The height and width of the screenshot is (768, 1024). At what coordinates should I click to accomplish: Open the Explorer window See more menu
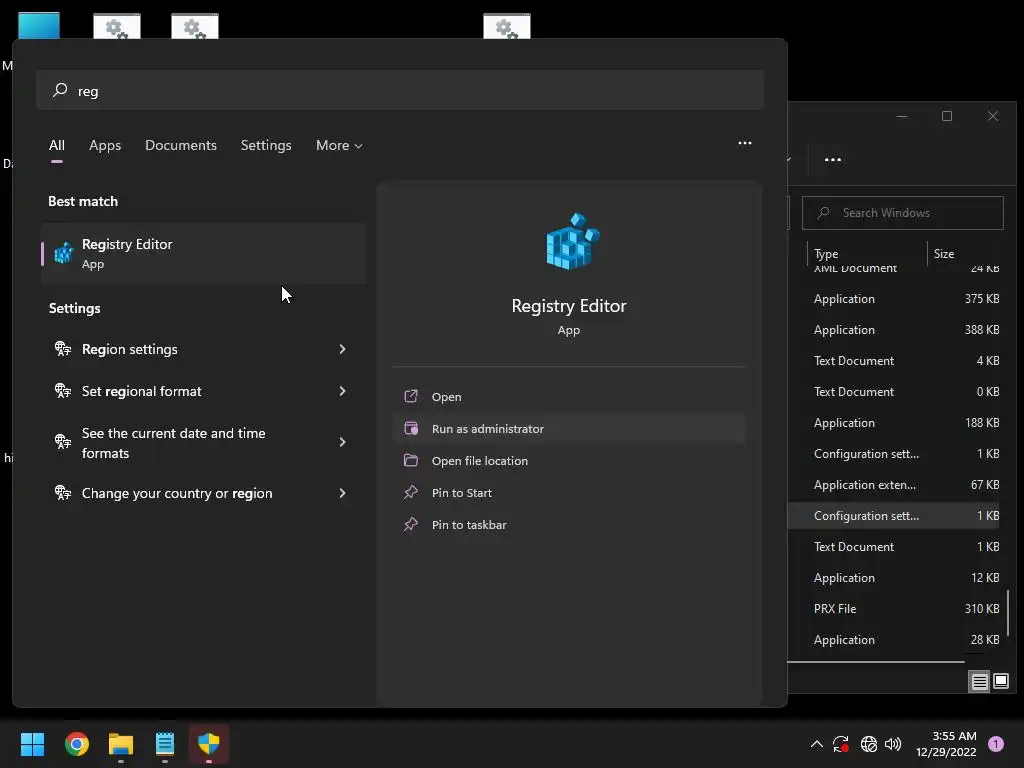(x=833, y=159)
